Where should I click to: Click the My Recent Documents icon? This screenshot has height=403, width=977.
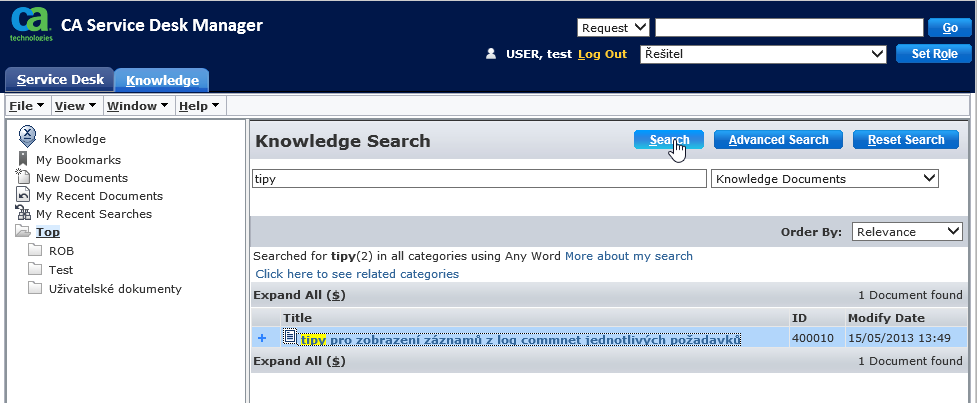[x=22, y=194]
